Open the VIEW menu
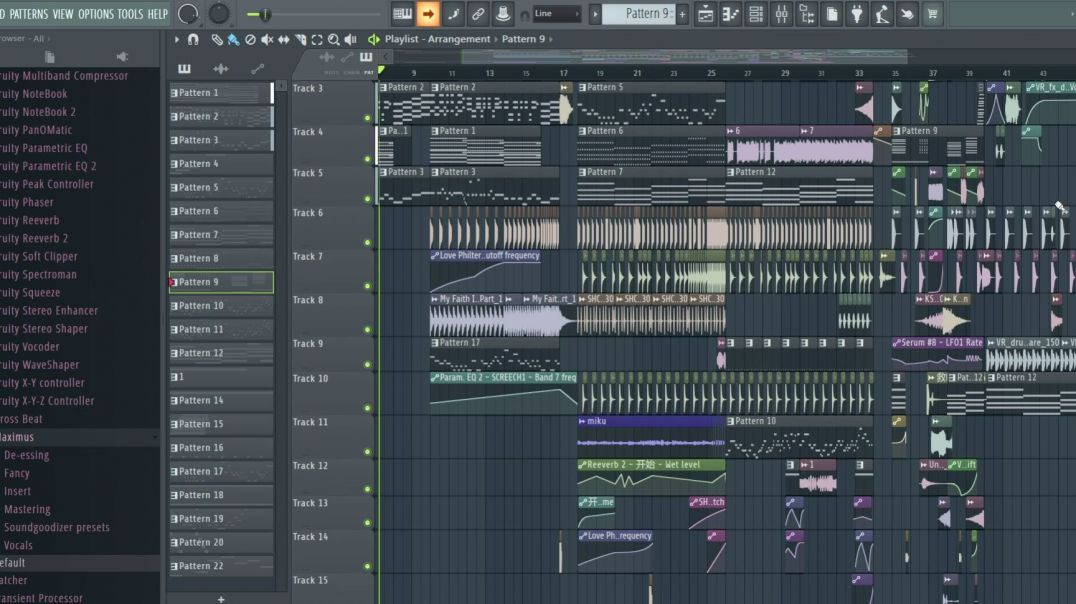The image size is (1076, 604). [x=63, y=14]
